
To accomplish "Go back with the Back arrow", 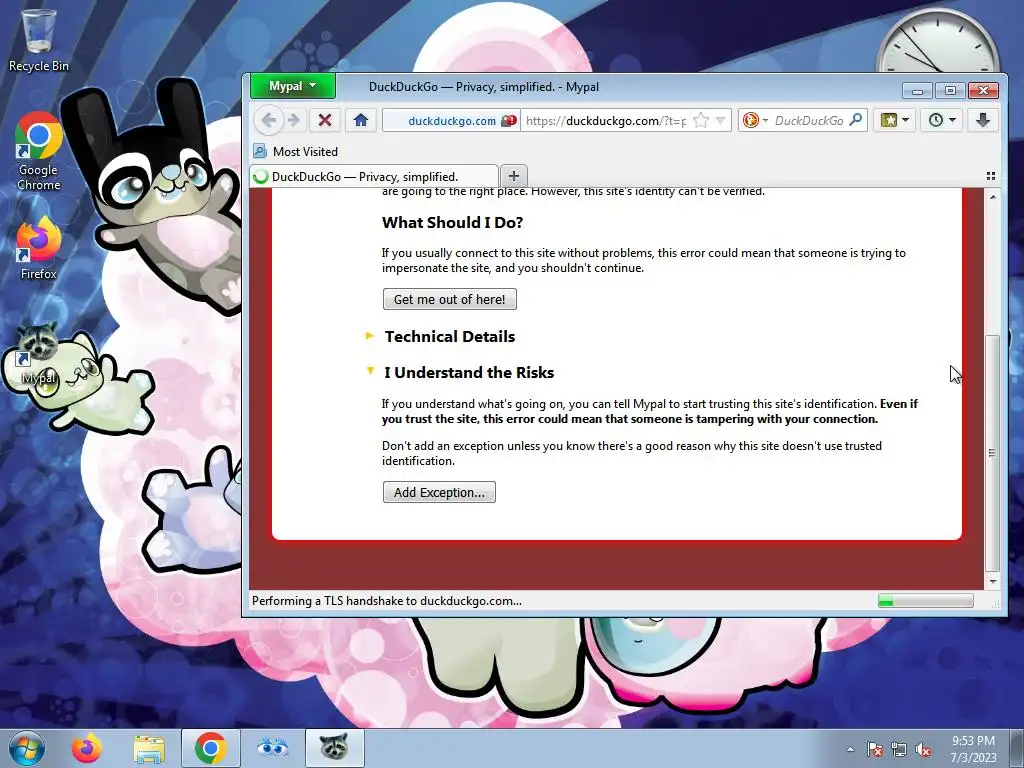I will [x=268, y=120].
